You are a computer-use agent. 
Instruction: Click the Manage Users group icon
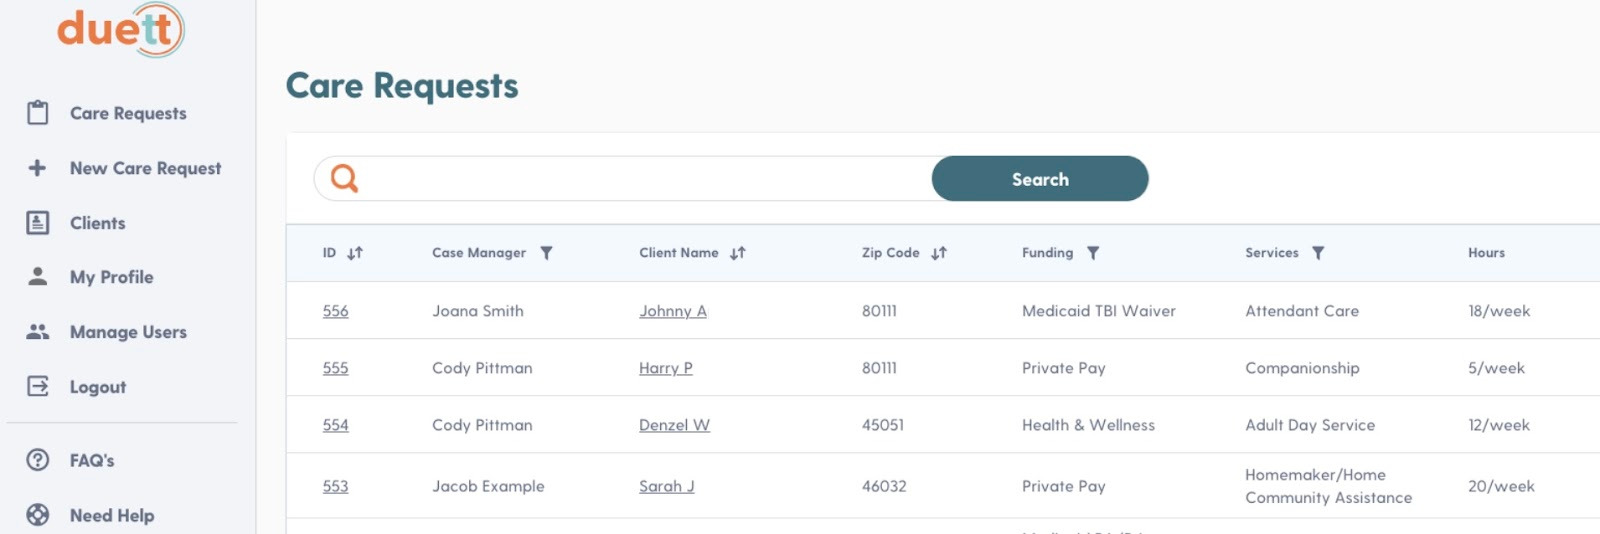[x=38, y=332]
